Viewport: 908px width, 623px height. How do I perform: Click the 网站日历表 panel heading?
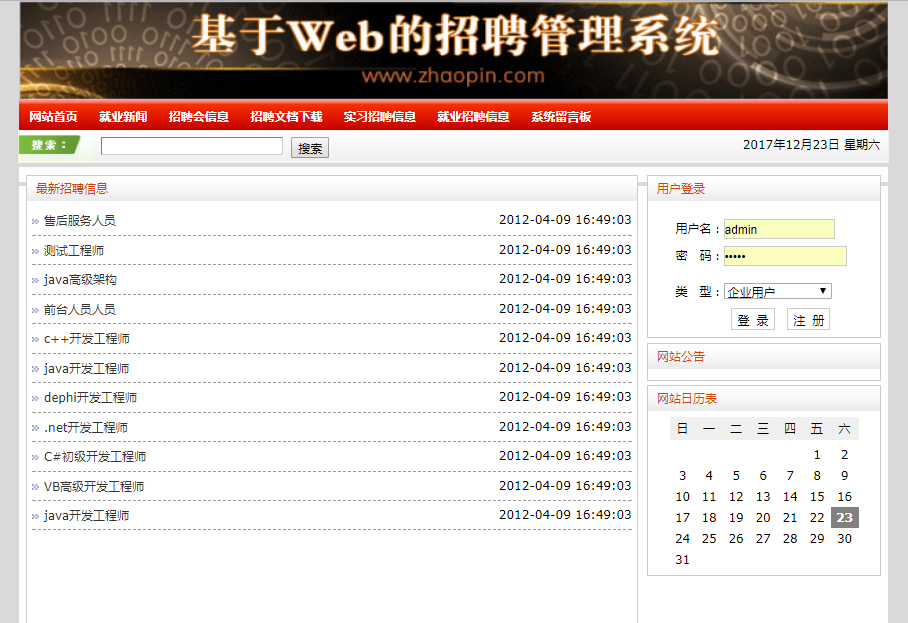pos(687,398)
